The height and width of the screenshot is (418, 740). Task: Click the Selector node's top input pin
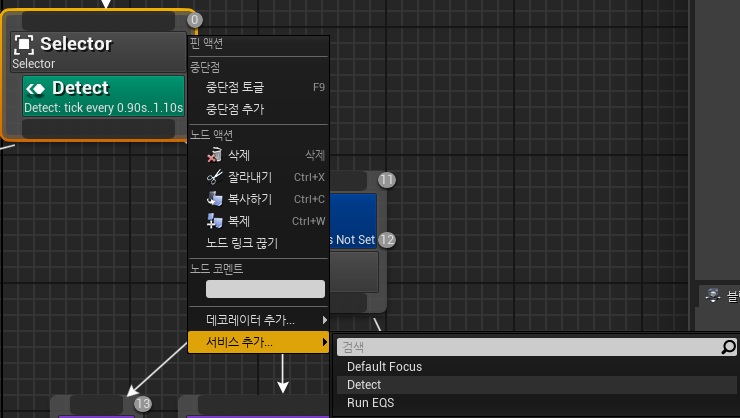[x=98, y=21]
